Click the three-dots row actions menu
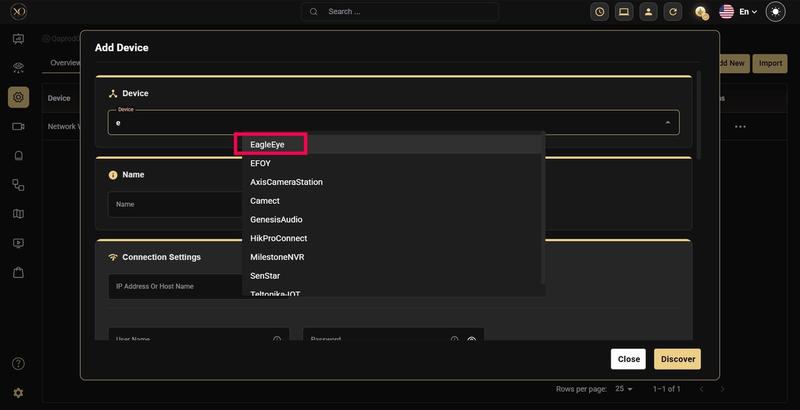This screenshot has height=410, width=800. pos(740,126)
